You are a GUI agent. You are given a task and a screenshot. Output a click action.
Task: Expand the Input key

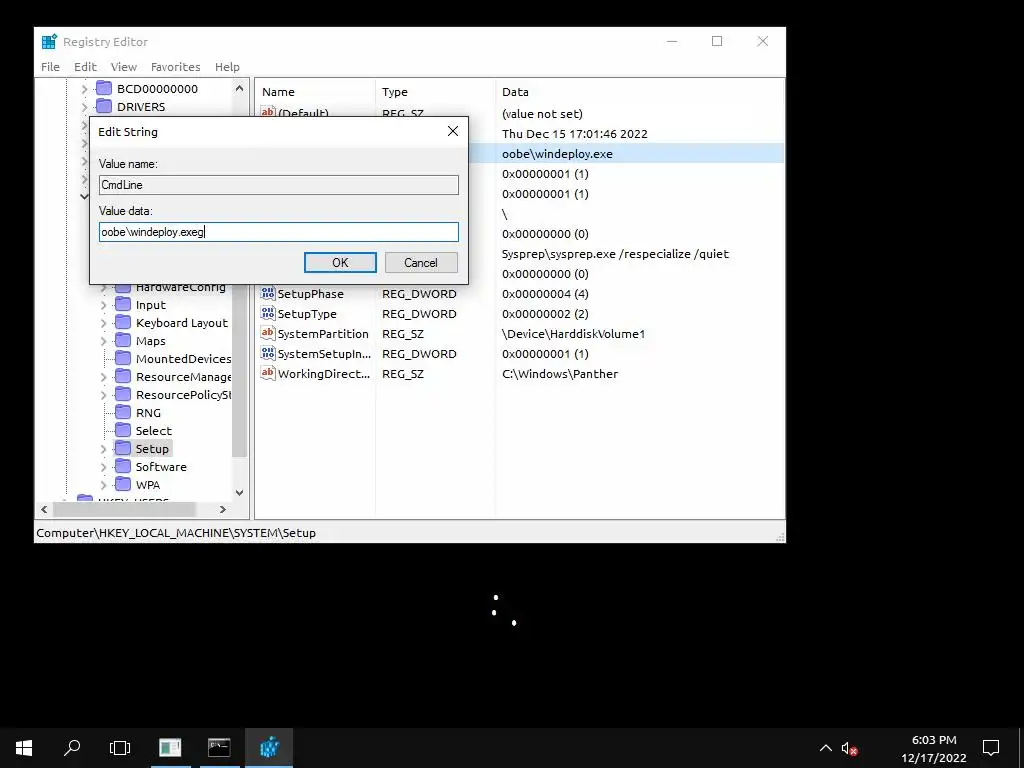103,305
